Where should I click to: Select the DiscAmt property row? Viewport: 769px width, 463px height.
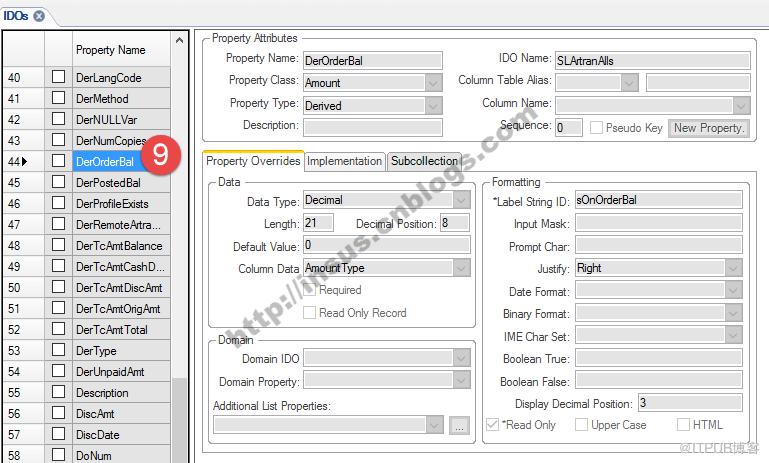[x=121, y=413]
